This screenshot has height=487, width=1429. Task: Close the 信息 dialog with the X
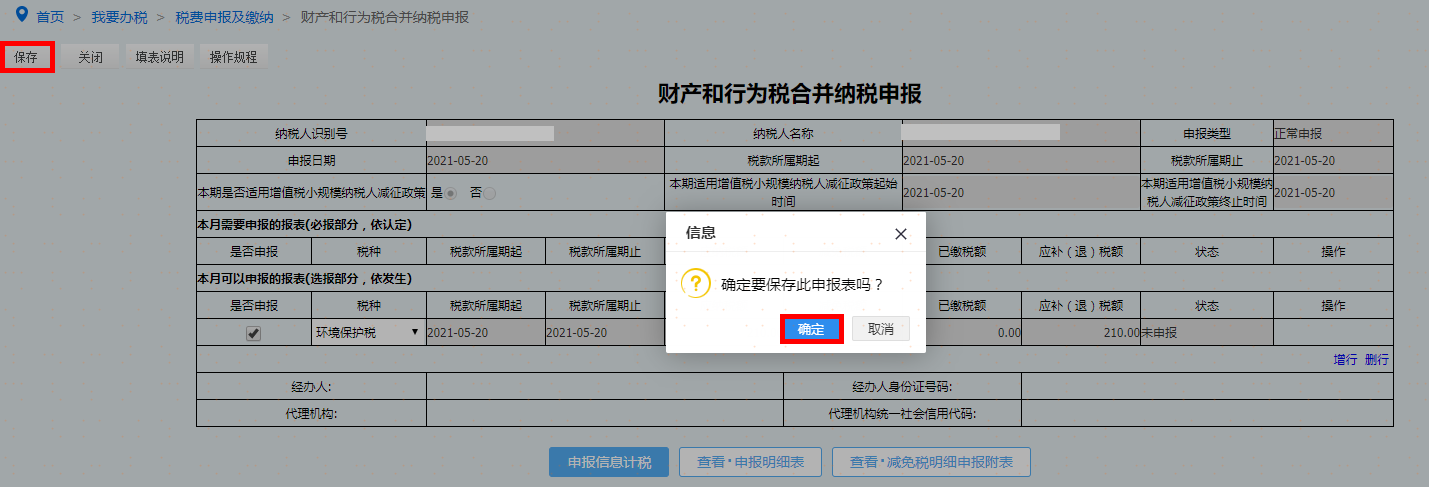click(x=900, y=233)
